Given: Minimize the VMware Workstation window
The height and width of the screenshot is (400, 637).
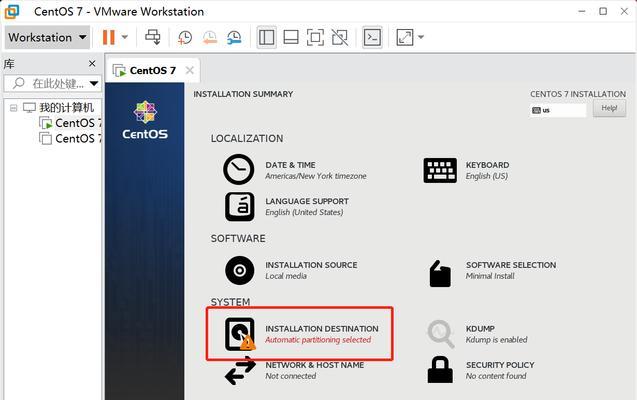Looking at the screenshot, I should (x=582, y=11).
